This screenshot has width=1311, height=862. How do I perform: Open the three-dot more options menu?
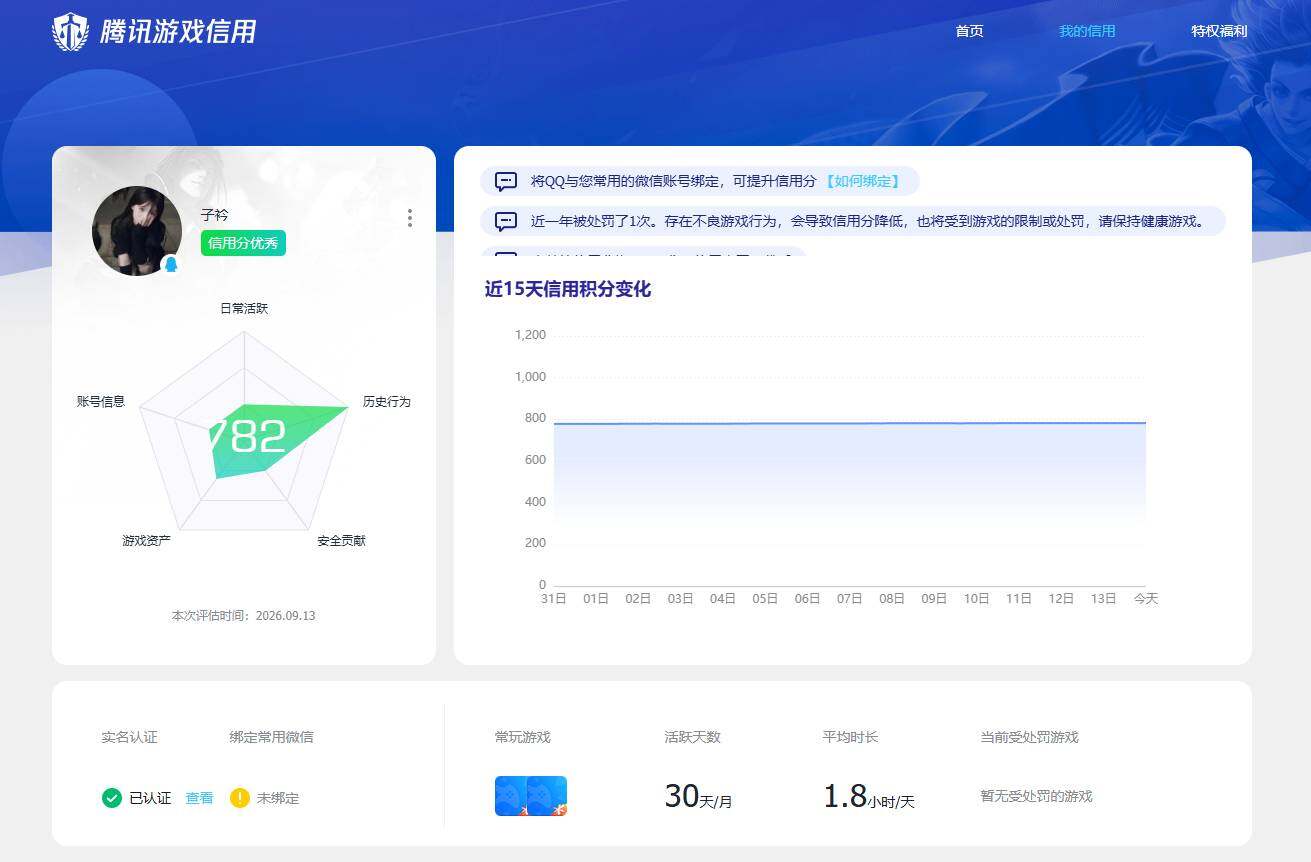(x=409, y=218)
